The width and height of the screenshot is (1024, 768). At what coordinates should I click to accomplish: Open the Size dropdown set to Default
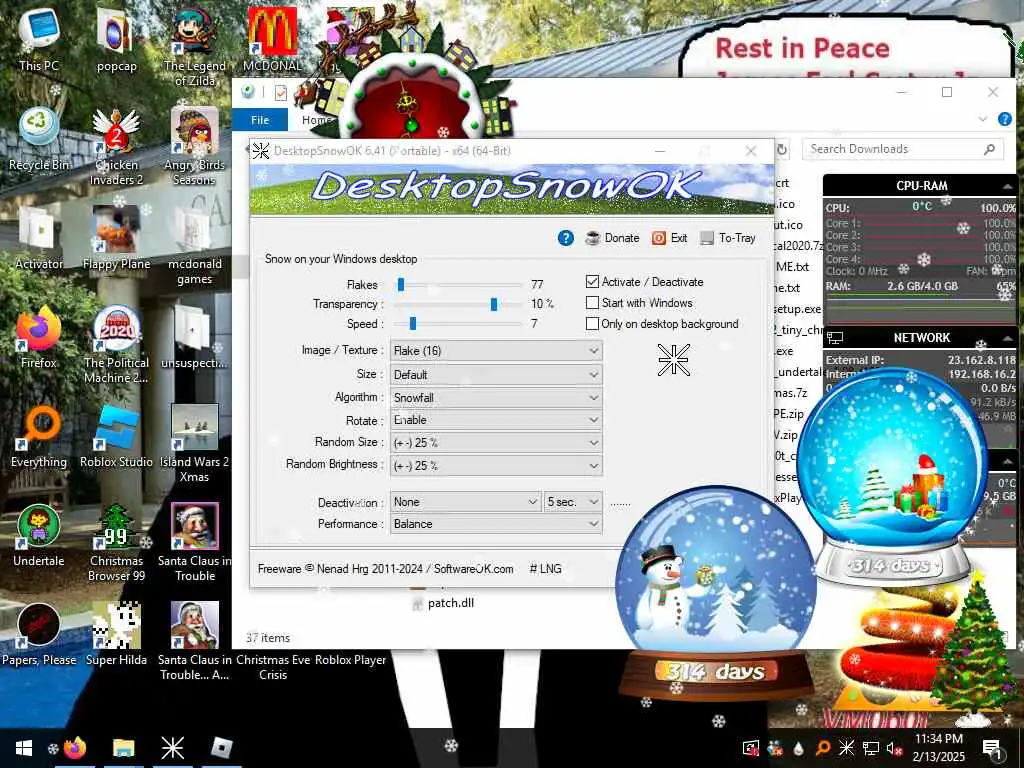[496, 375]
